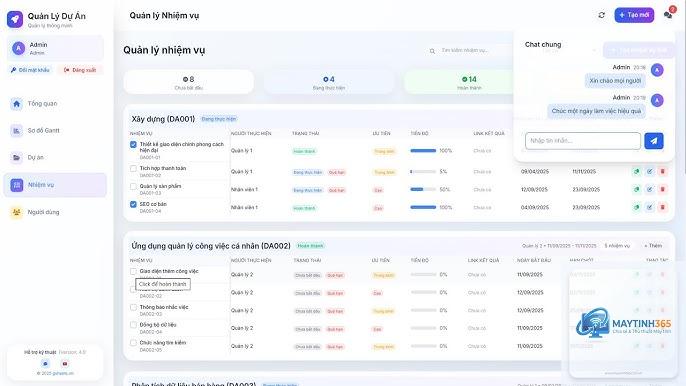Delete the SEO cơ bản task

coord(663,207)
